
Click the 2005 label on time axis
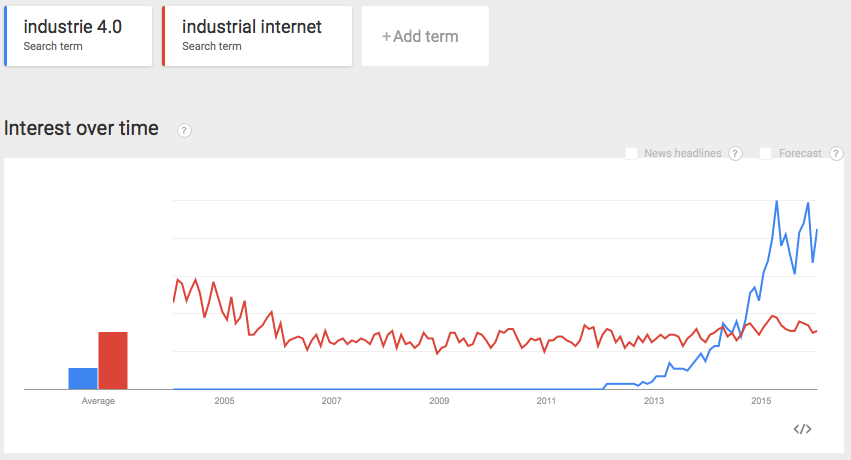pos(224,401)
